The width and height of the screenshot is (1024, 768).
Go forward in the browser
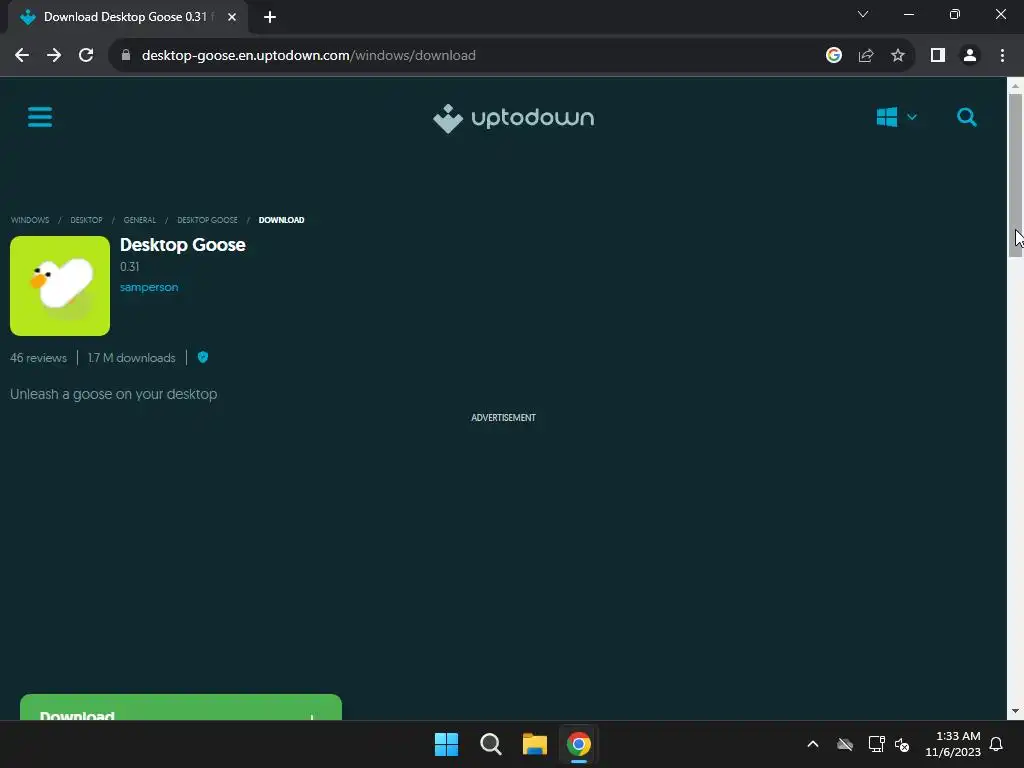(54, 56)
